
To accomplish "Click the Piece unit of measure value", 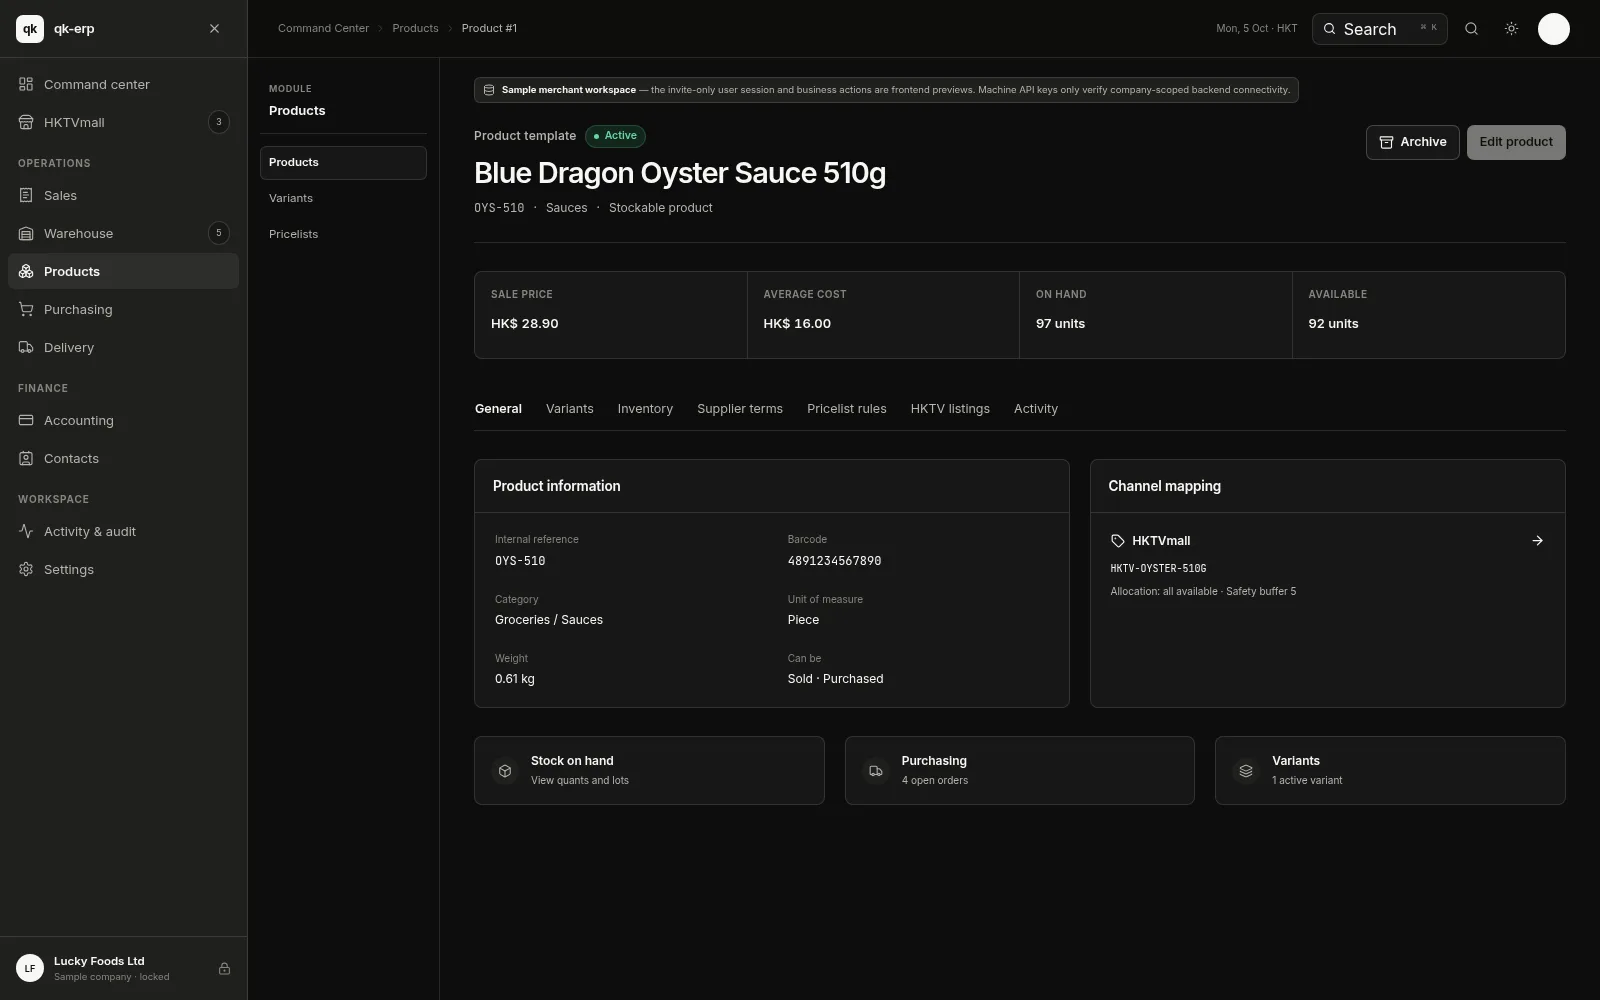I will (803, 620).
